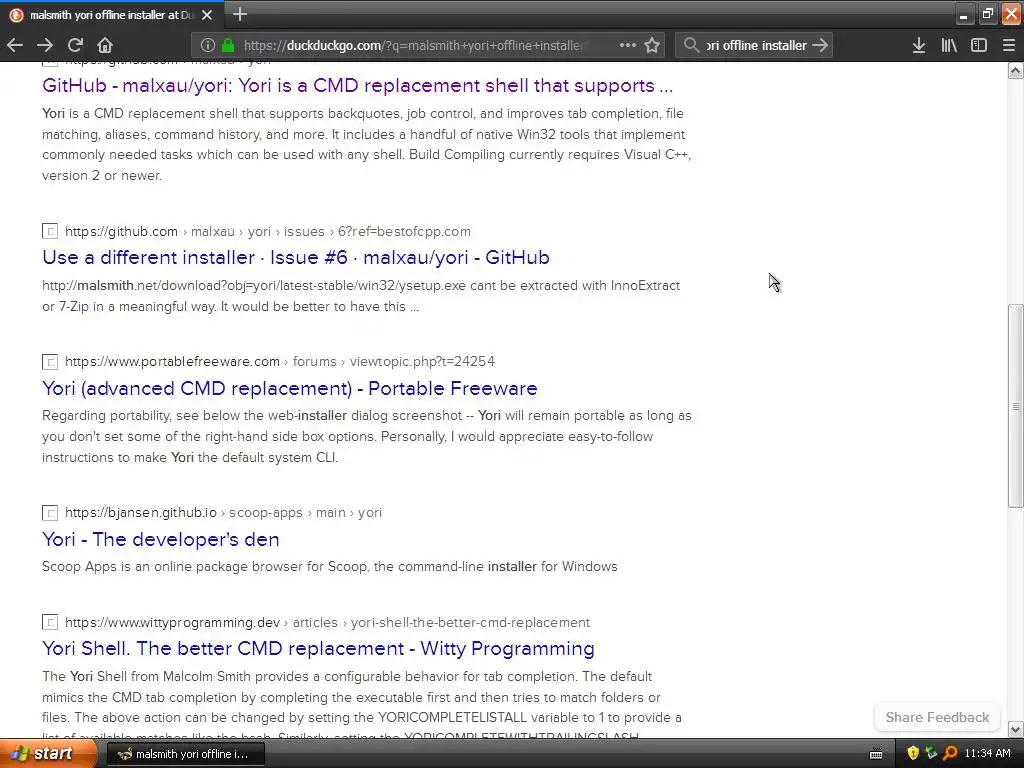Click the bjansen.github.io scoop-apps URL
The width and height of the screenshot is (1024, 768).
pyautogui.click(x=223, y=513)
